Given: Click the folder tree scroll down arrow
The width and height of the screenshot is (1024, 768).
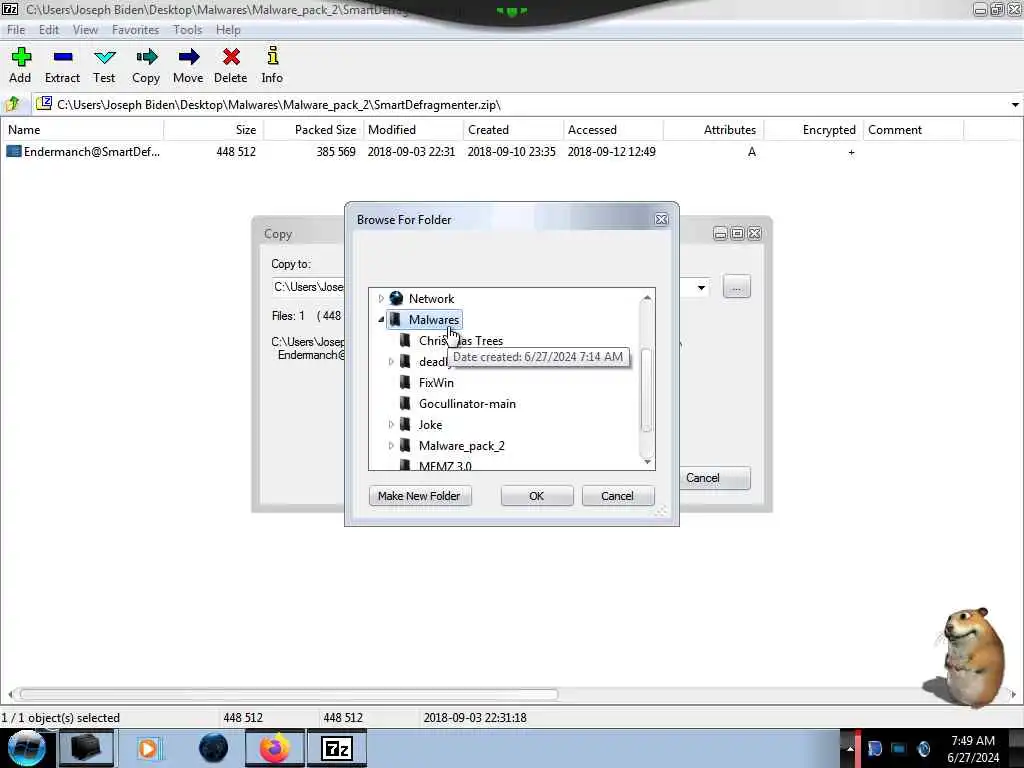Looking at the screenshot, I should click(647, 461).
